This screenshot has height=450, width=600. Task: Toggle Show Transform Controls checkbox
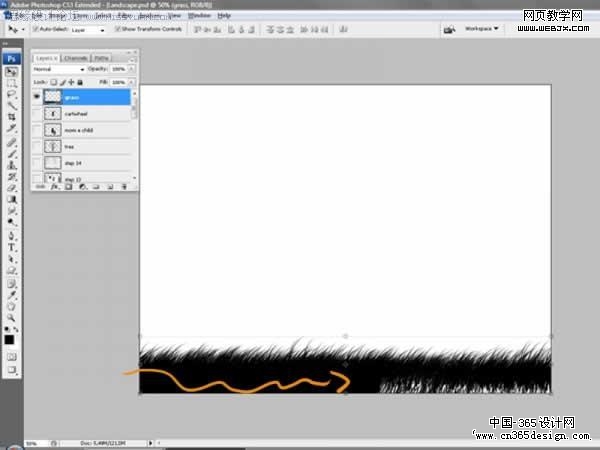click(118, 29)
